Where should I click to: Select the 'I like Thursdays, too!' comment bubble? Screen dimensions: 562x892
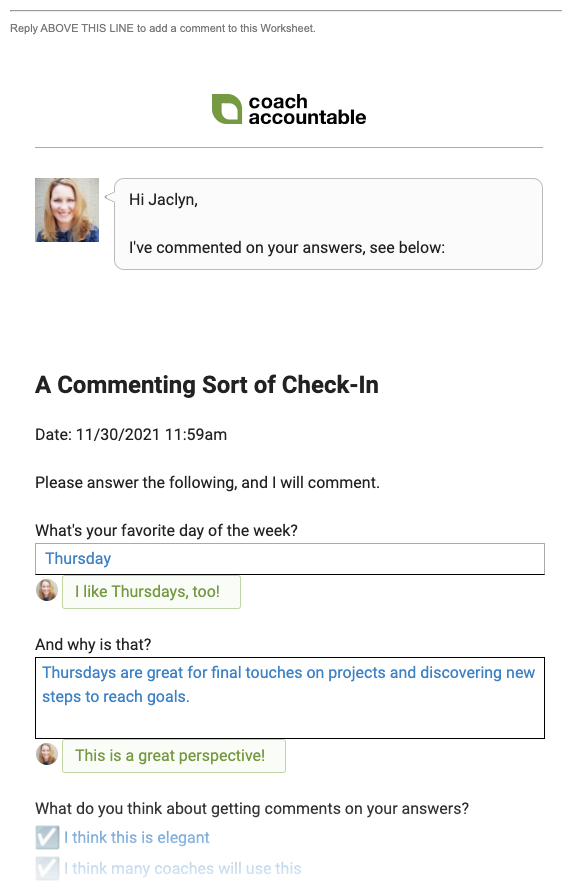point(151,592)
